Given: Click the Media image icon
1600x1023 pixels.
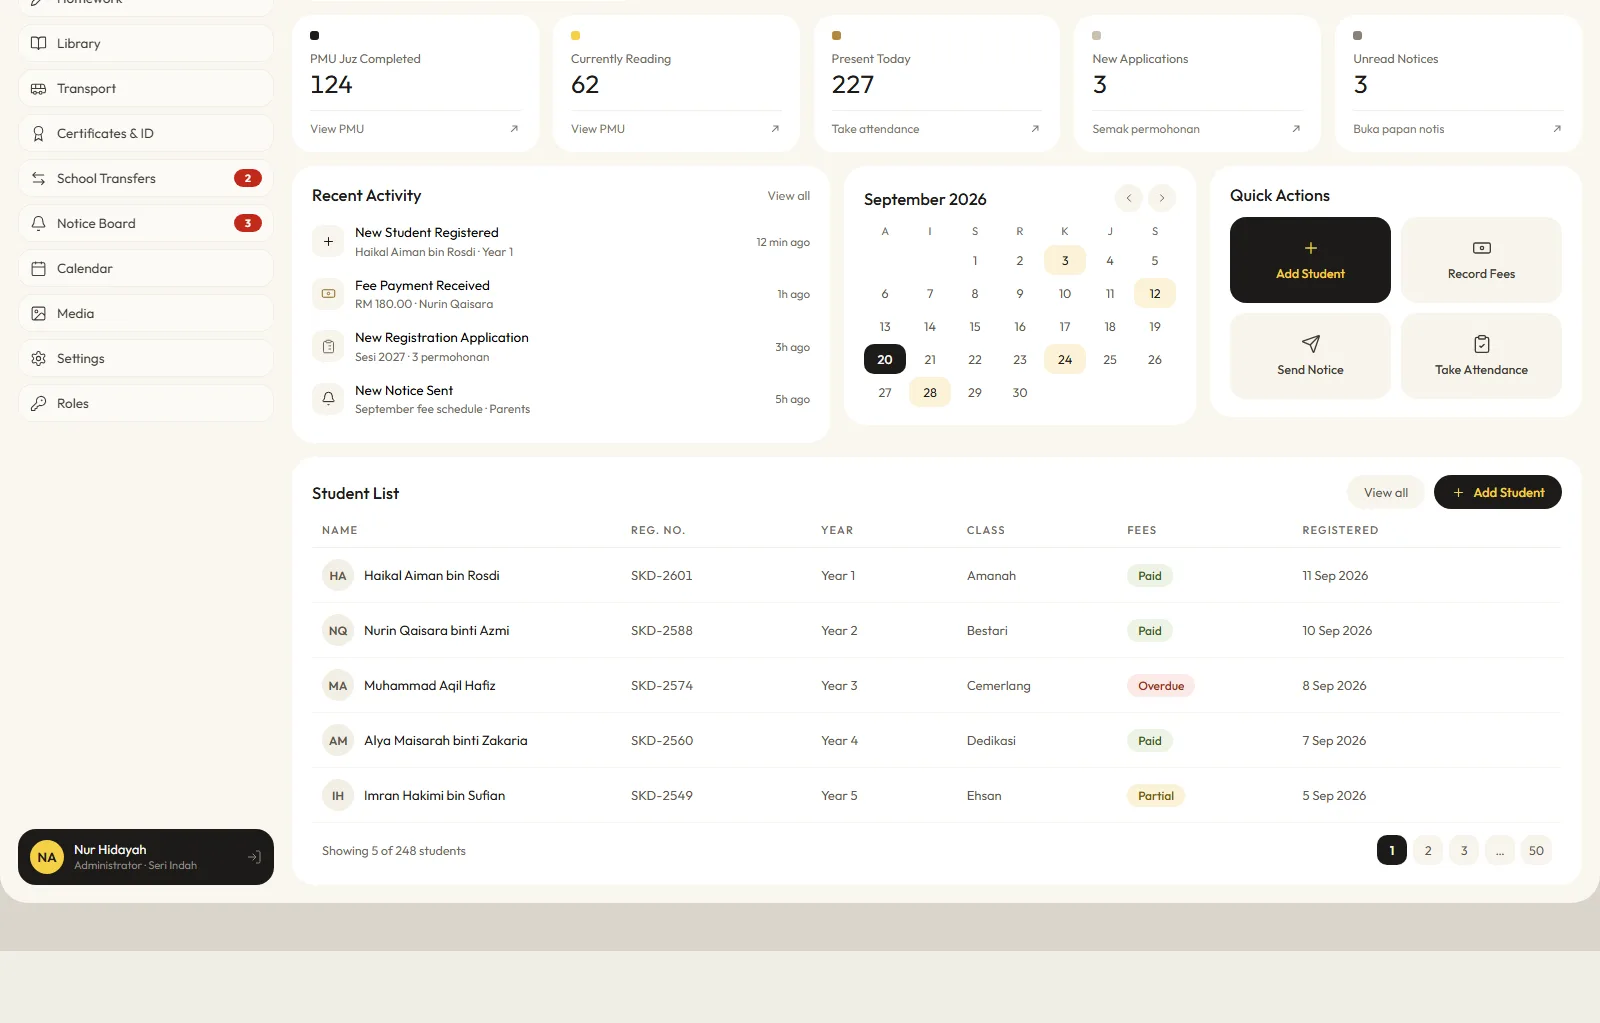Looking at the screenshot, I should pyautogui.click(x=39, y=313).
